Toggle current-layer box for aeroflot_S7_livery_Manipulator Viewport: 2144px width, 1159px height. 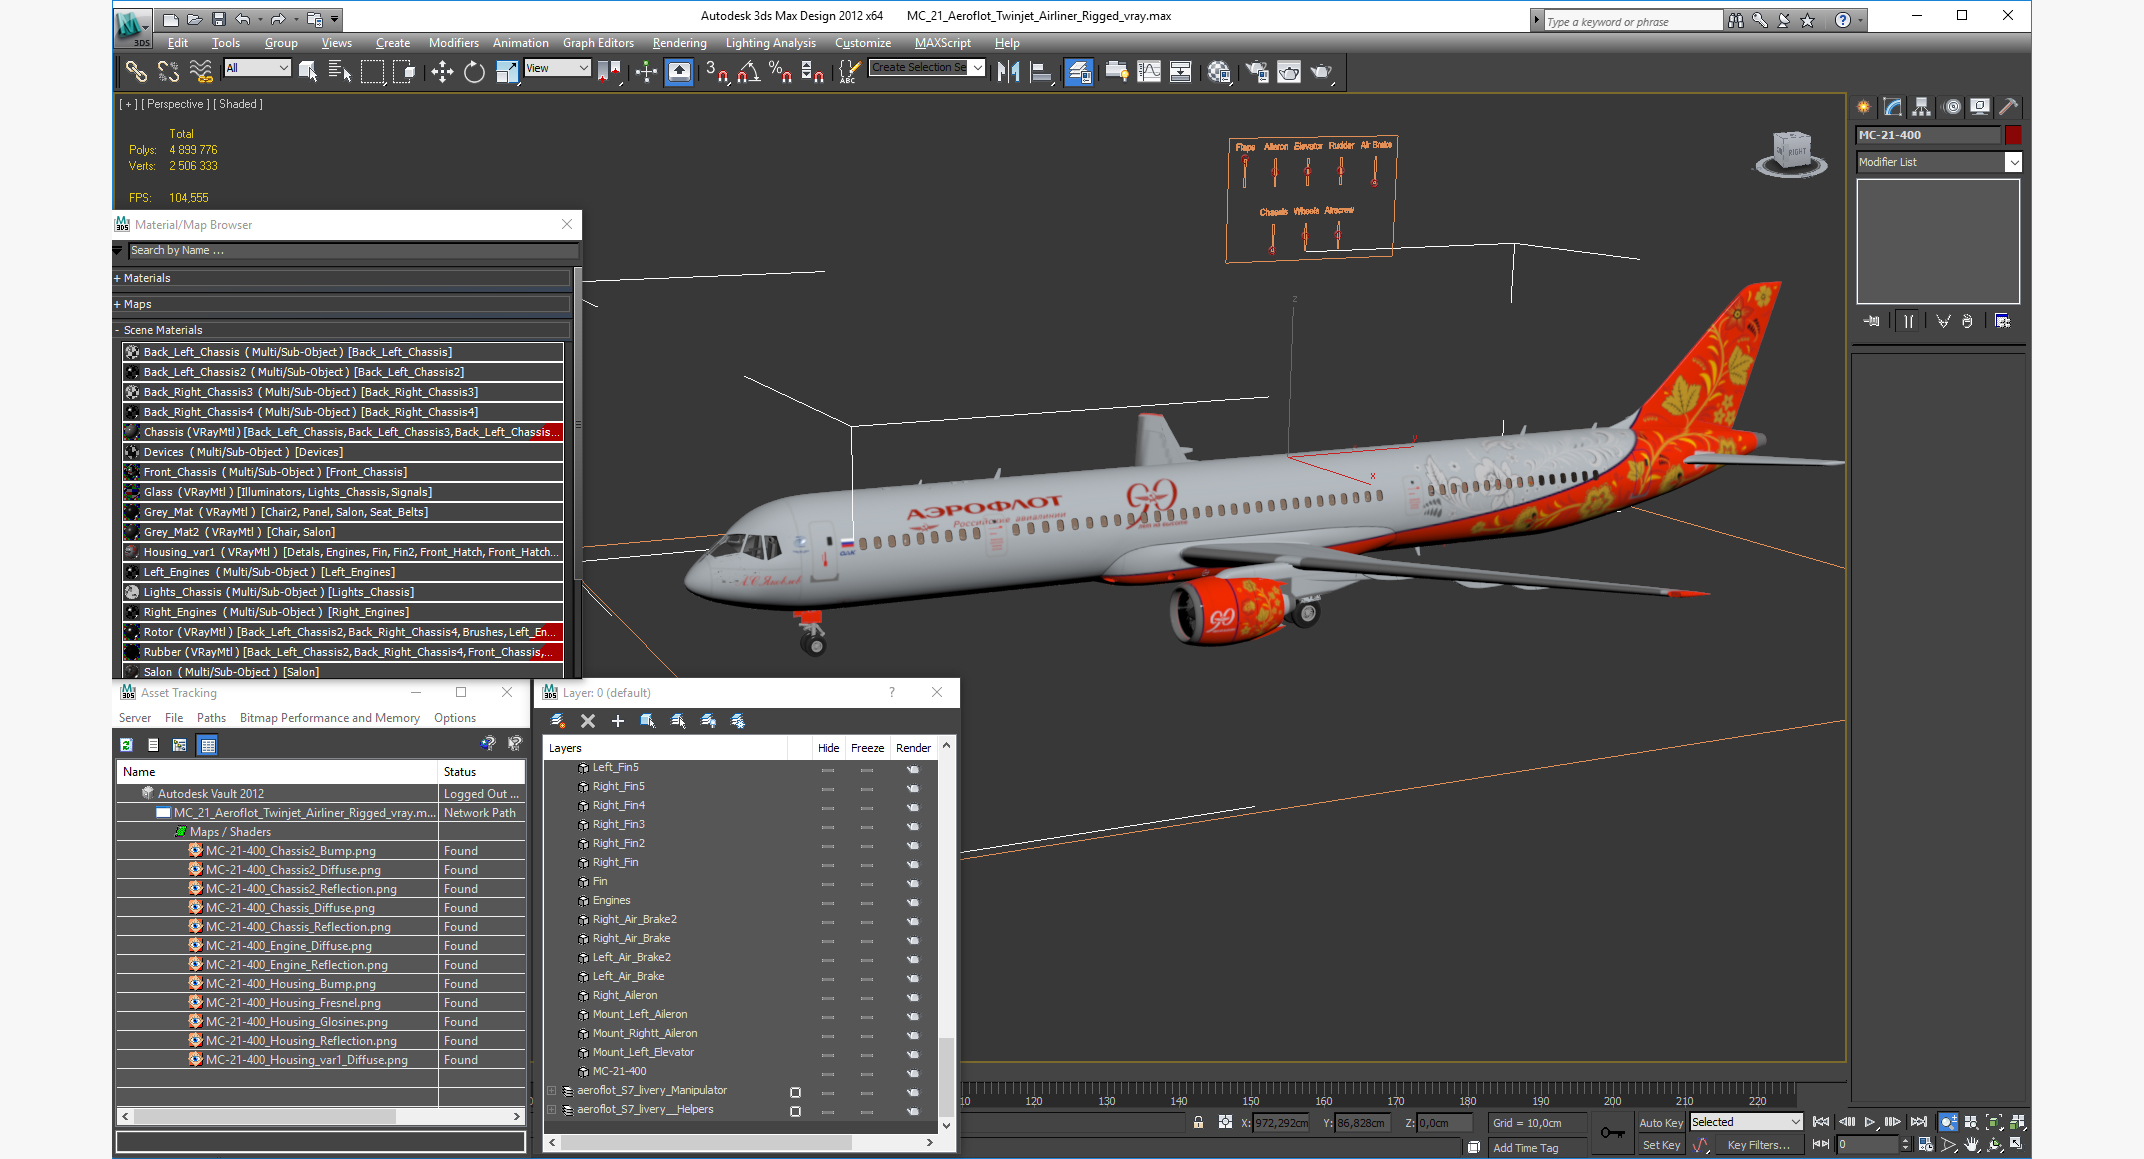tap(795, 1092)
